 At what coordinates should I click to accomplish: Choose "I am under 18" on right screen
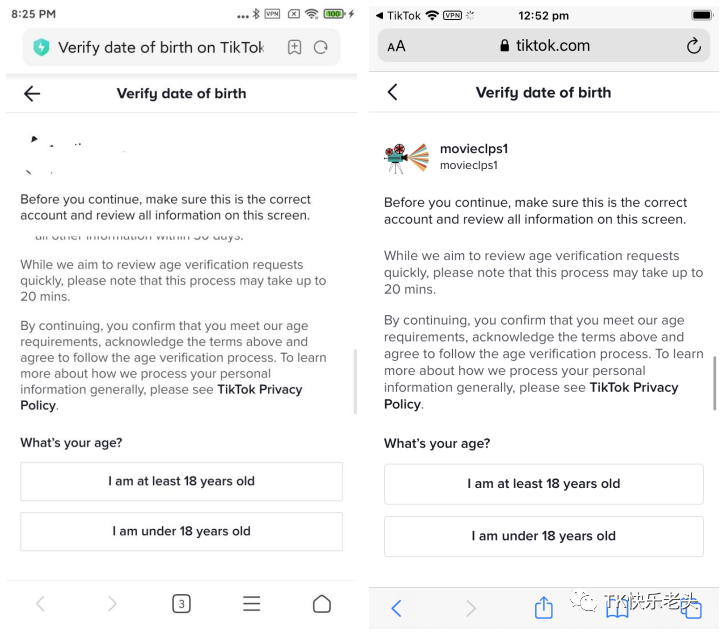pos(543,536)
